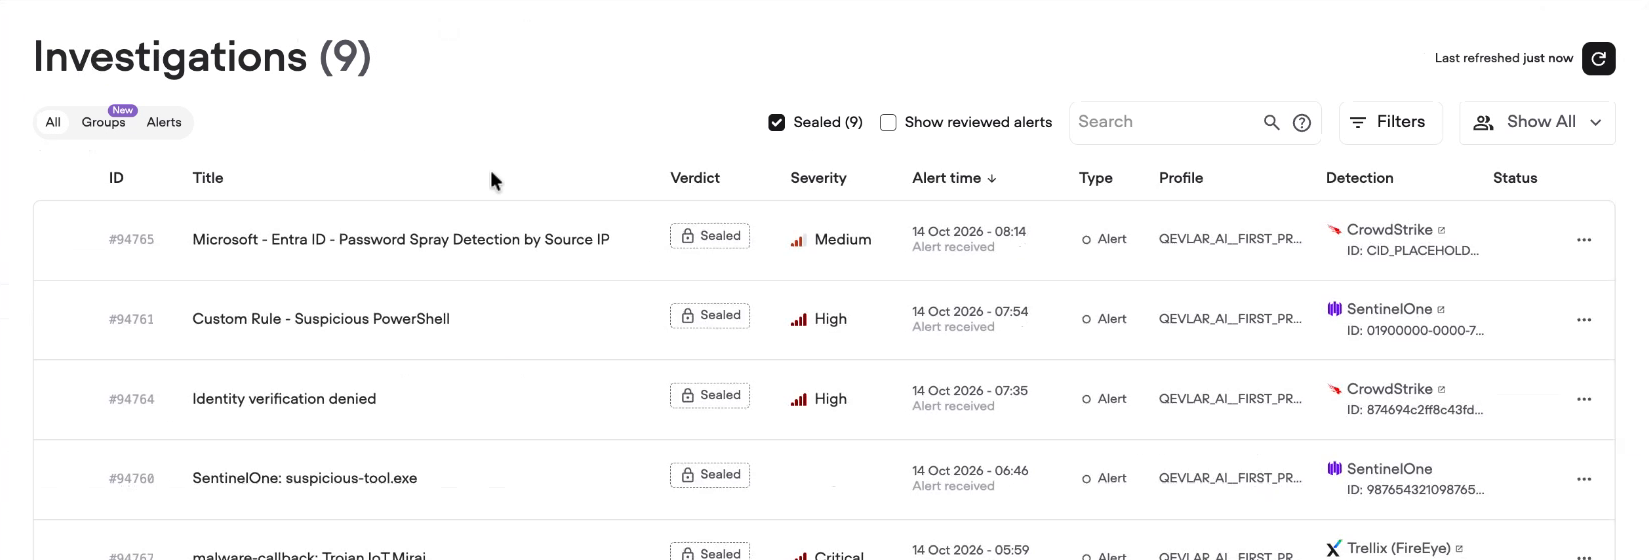Click SentinelOne logo in suspicious-tool.exe row
Viewport: 1649px width, 560px height.
point(1334,468)
